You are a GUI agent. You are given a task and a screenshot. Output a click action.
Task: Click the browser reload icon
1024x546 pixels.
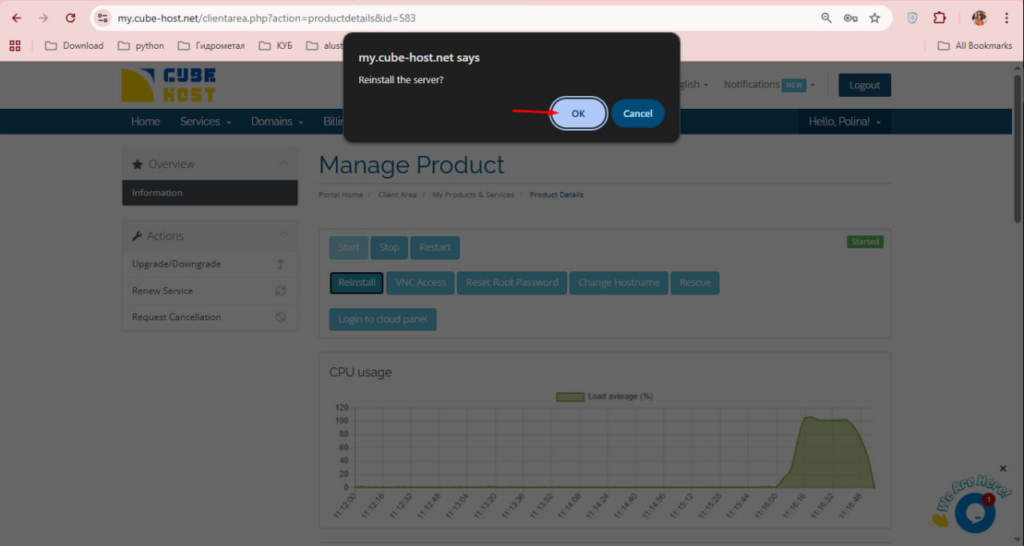pyautogui.click(x=70, y=18)
